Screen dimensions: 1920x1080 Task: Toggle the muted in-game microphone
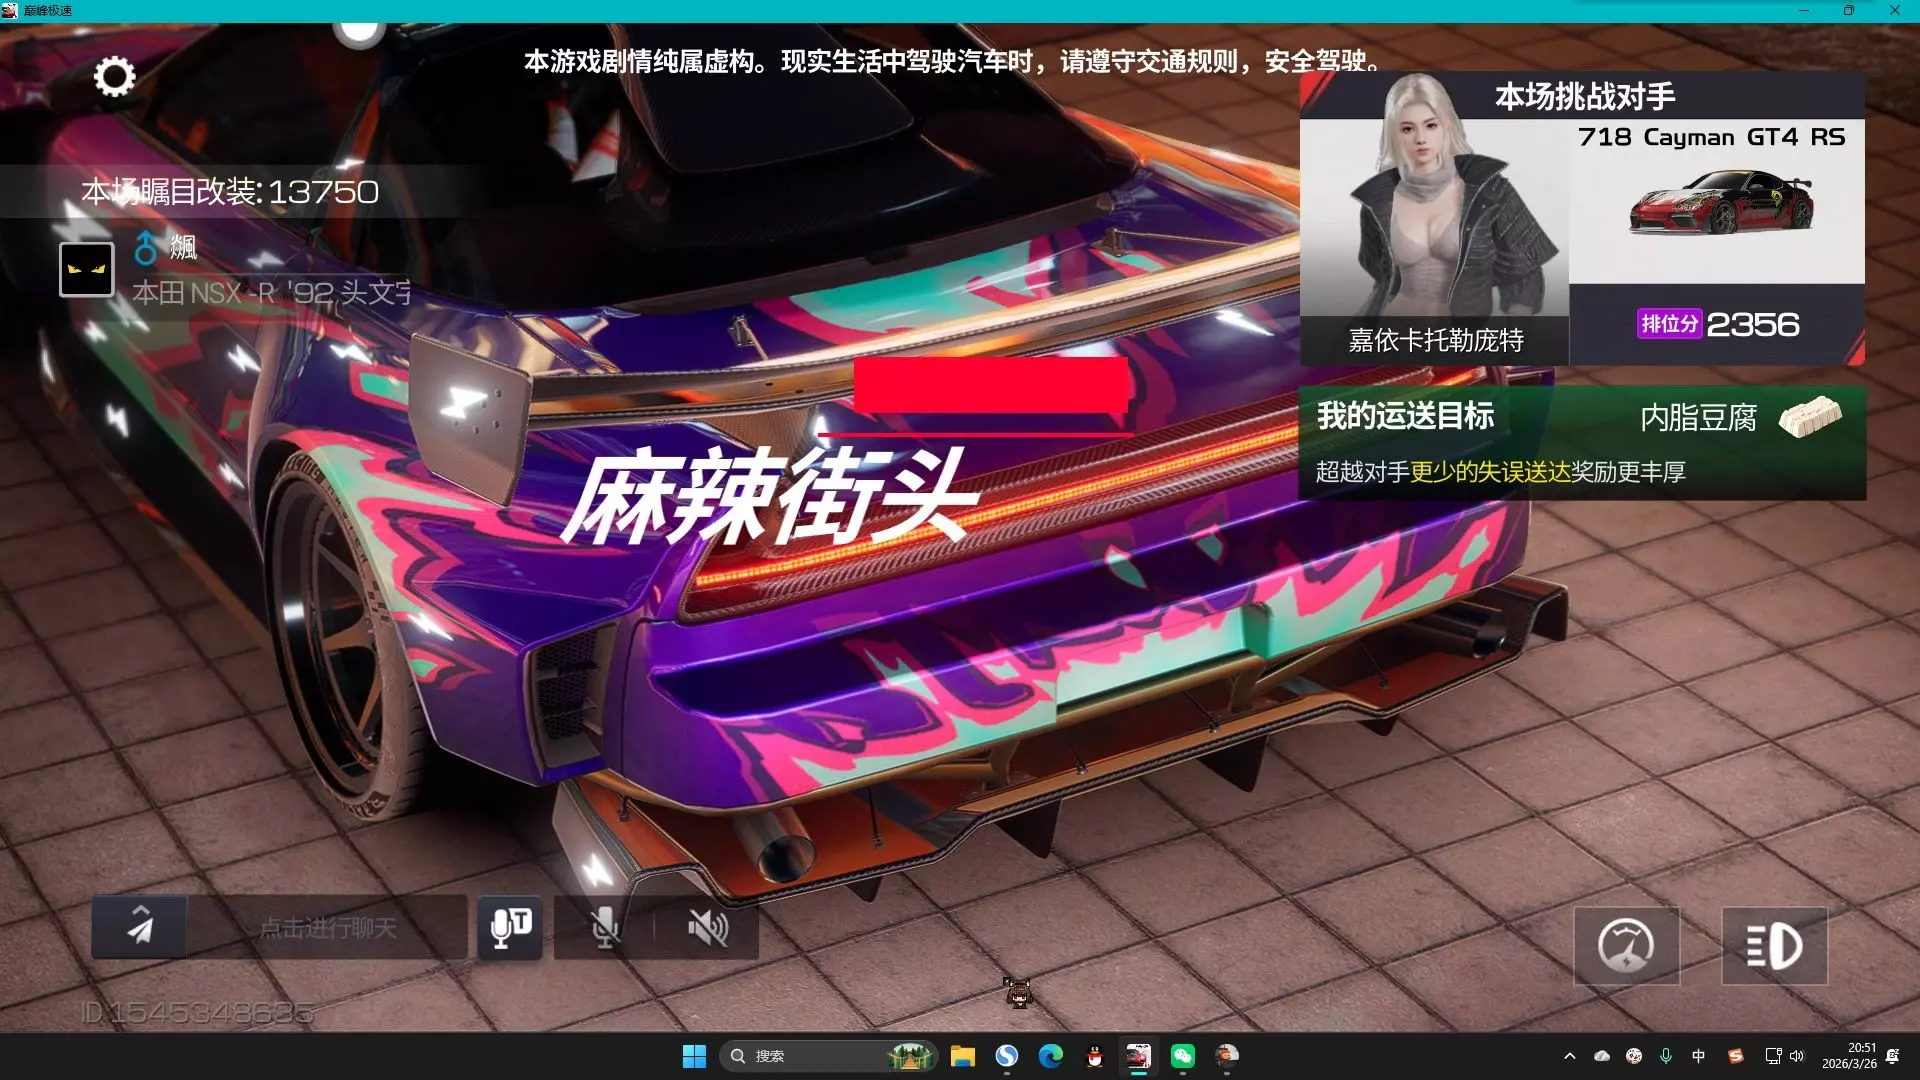605,928
